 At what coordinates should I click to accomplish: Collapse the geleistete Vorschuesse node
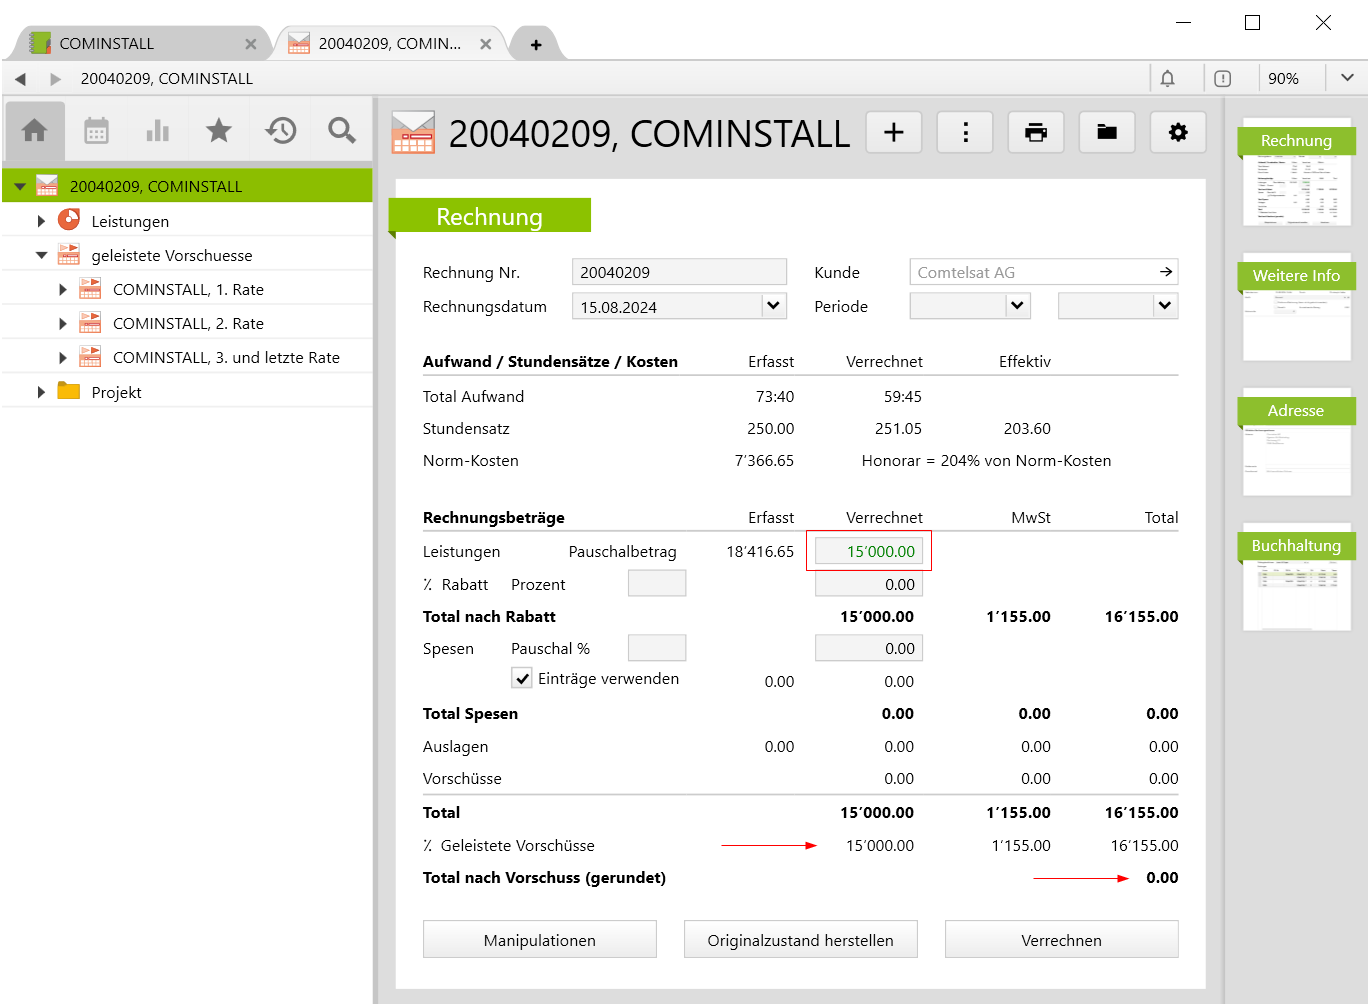point(41,255)
